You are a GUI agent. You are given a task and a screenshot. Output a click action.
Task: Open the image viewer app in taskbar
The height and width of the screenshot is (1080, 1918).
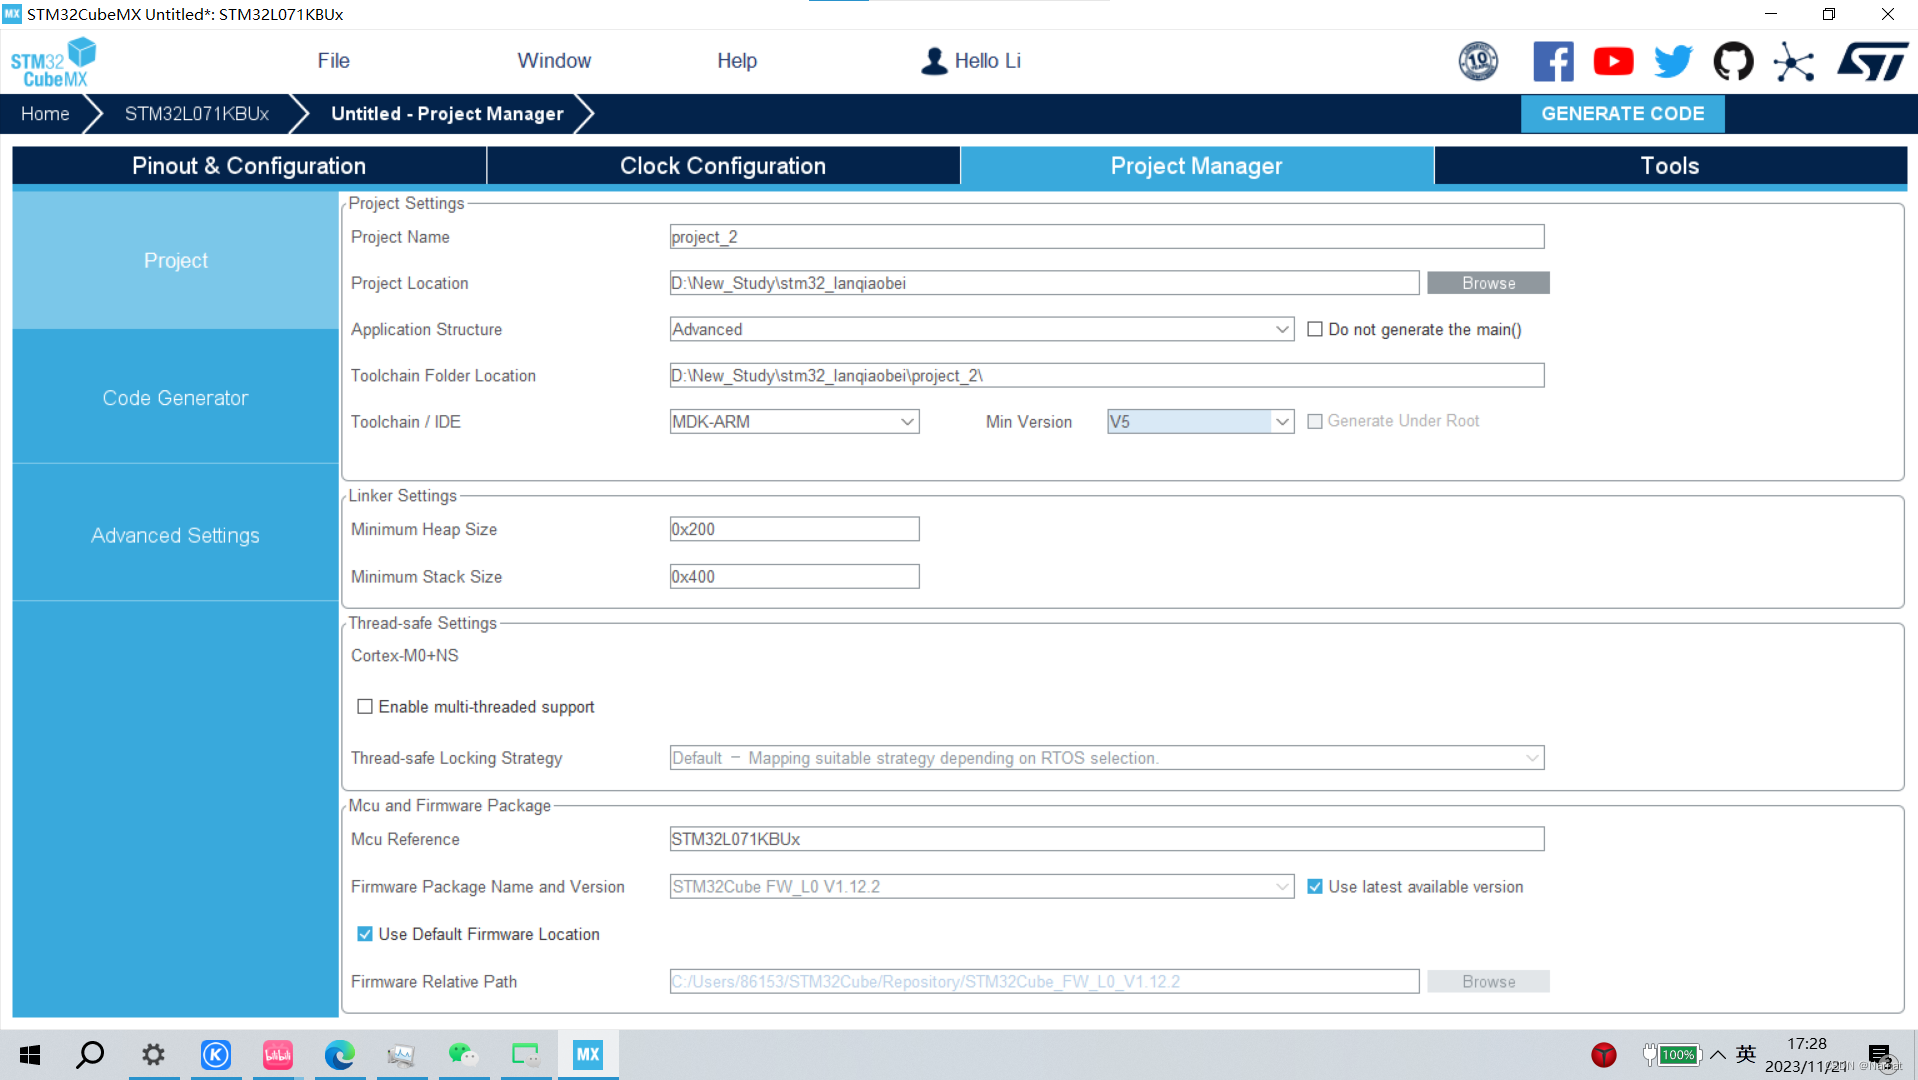click(x=401, y=1055)
